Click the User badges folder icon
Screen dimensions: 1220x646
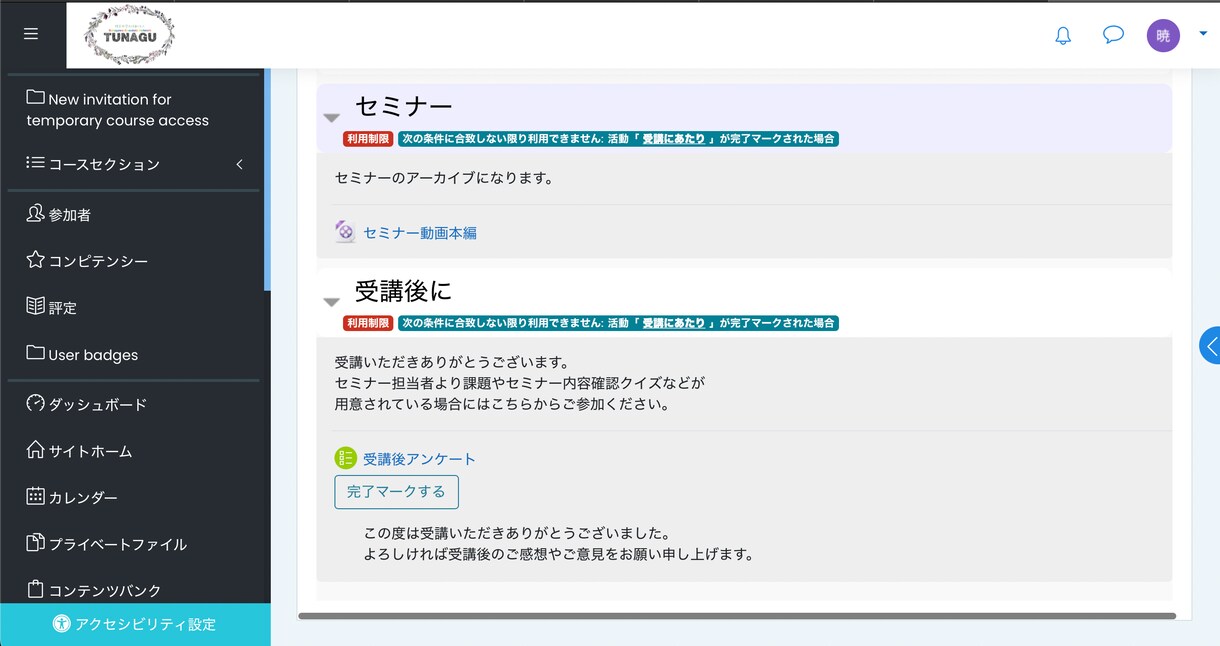coord(35,353)
